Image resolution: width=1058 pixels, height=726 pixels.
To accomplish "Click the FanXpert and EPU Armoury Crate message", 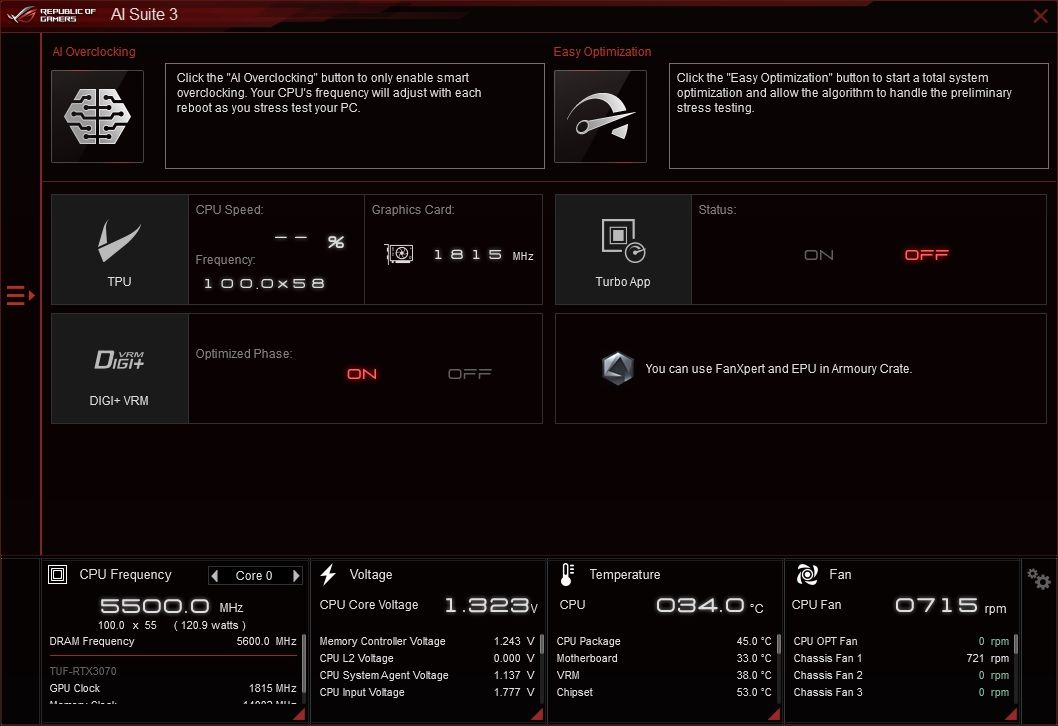I will [x=778, y=369].
